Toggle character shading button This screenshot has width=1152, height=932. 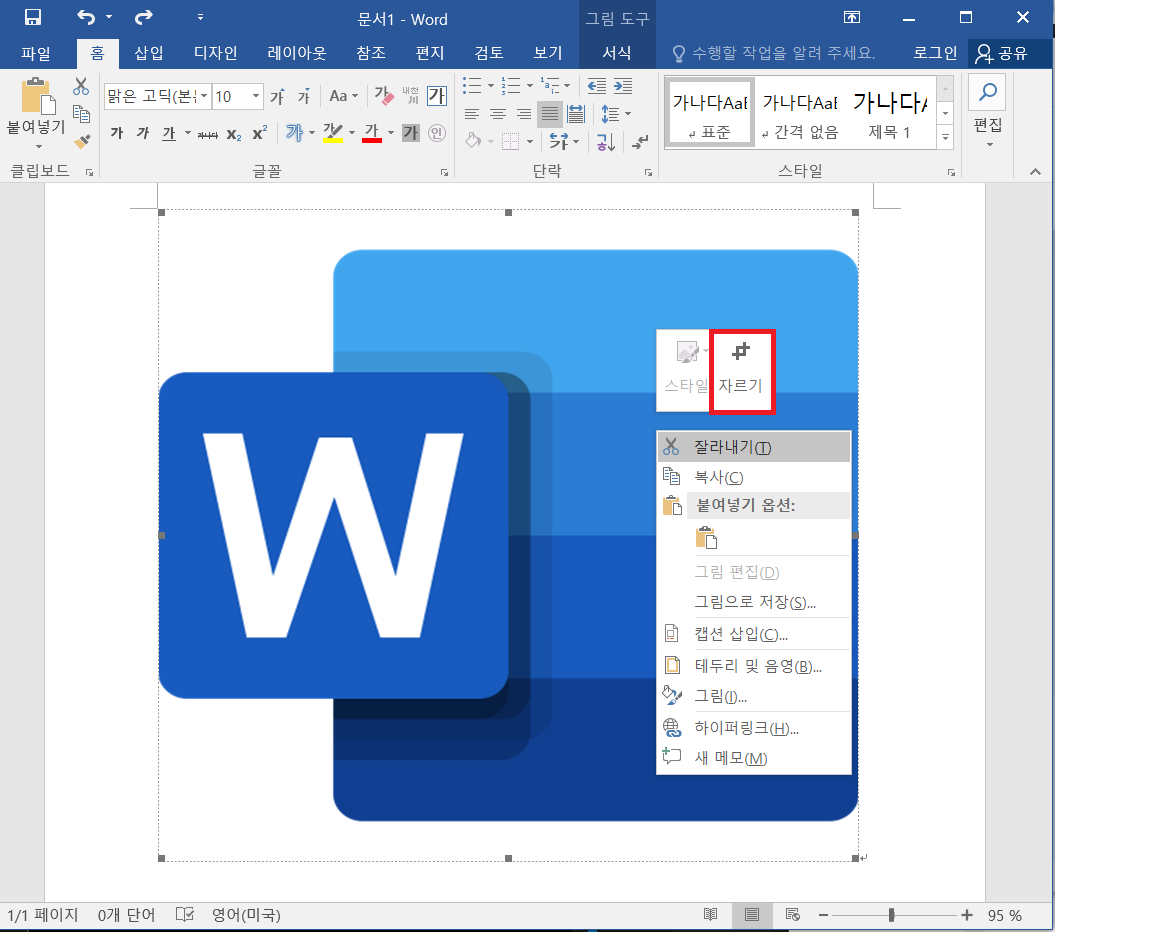[411, 133]
